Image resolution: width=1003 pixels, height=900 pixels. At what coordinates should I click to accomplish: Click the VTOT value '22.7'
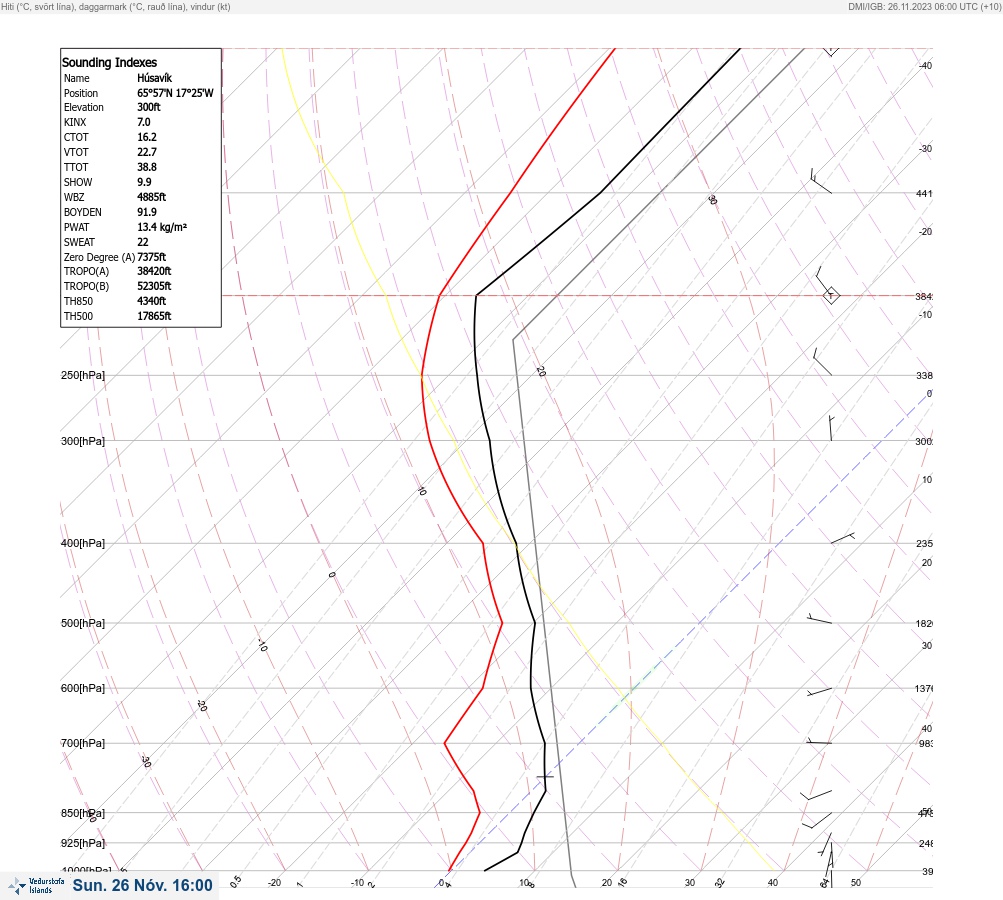[147, 152]
